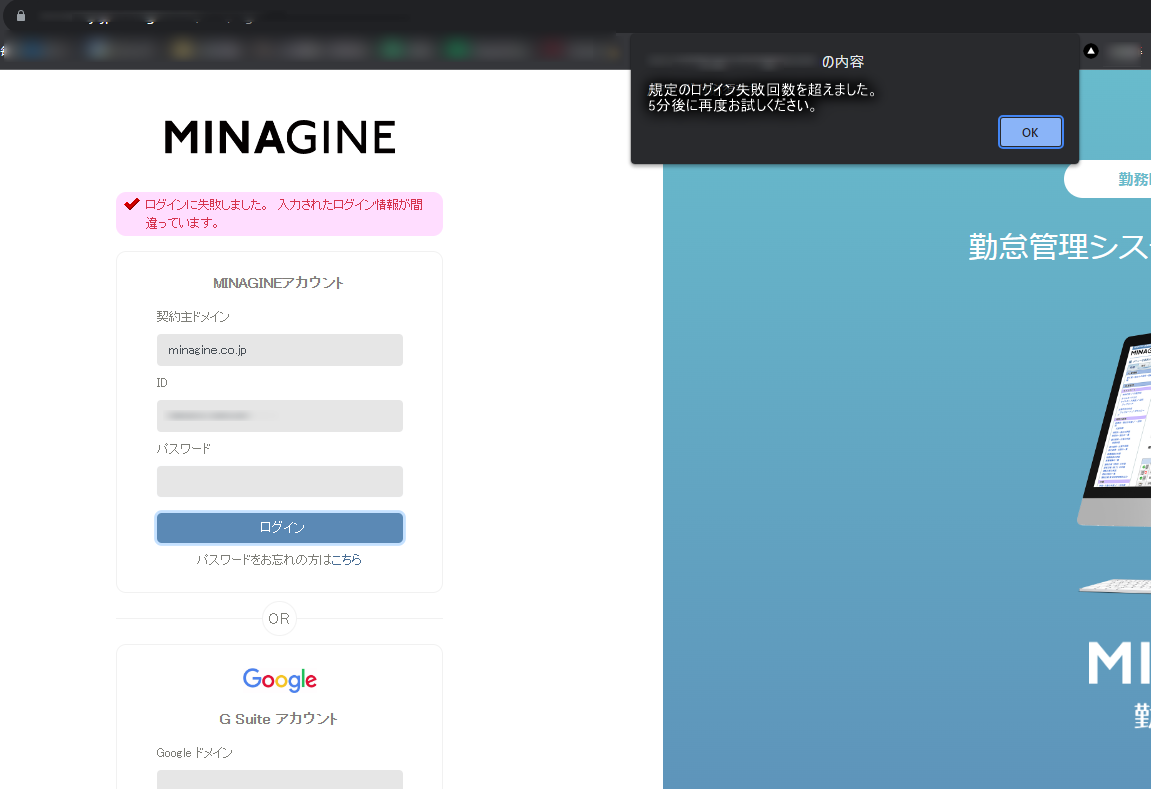Click OK in the login failure alert
Screen dimensions: 1151x789
click(1030, 132)
